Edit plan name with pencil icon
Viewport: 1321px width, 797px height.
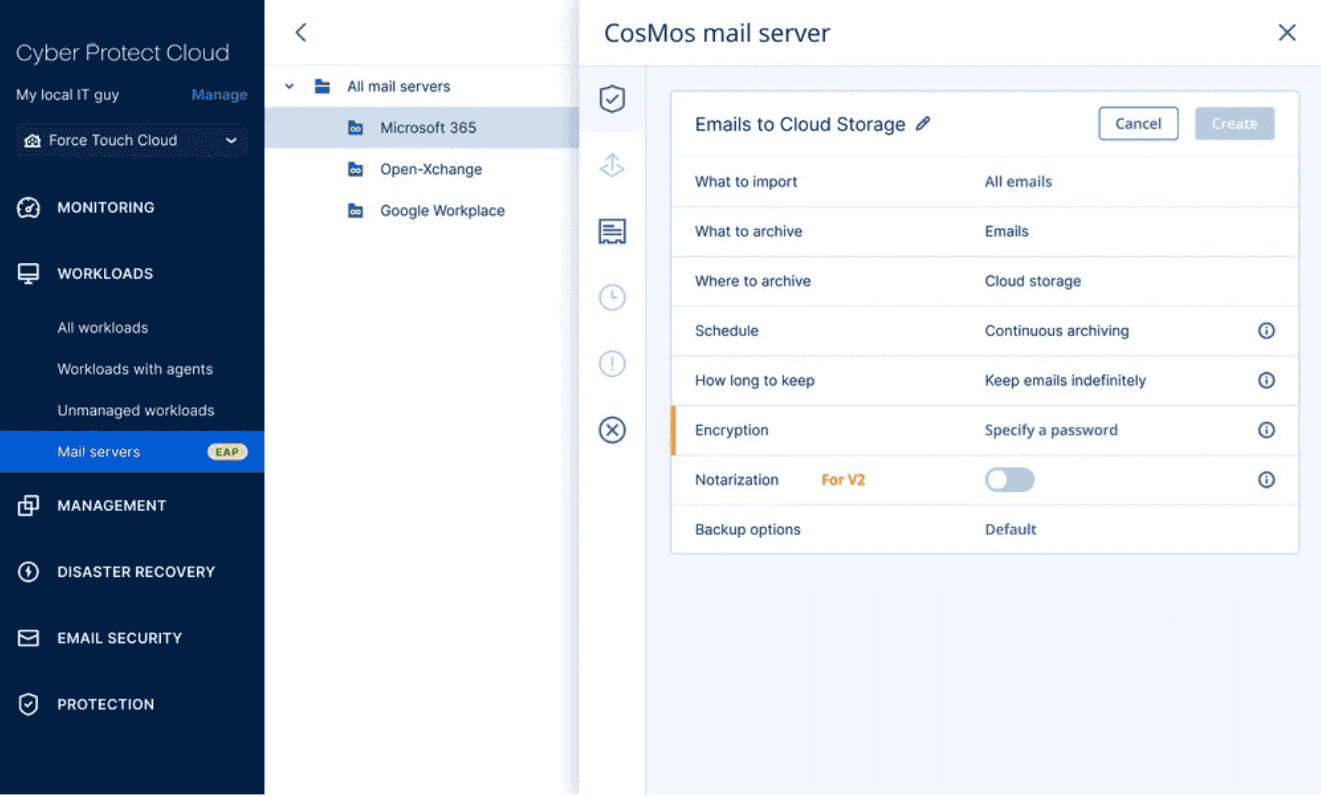[923, 124]
